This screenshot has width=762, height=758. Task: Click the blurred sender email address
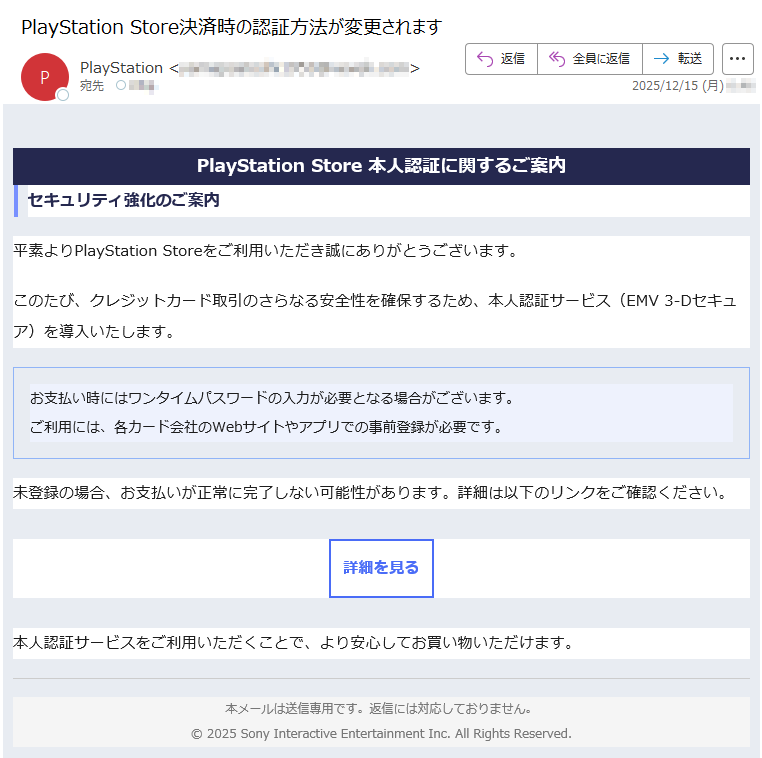[x=294, y=68]
